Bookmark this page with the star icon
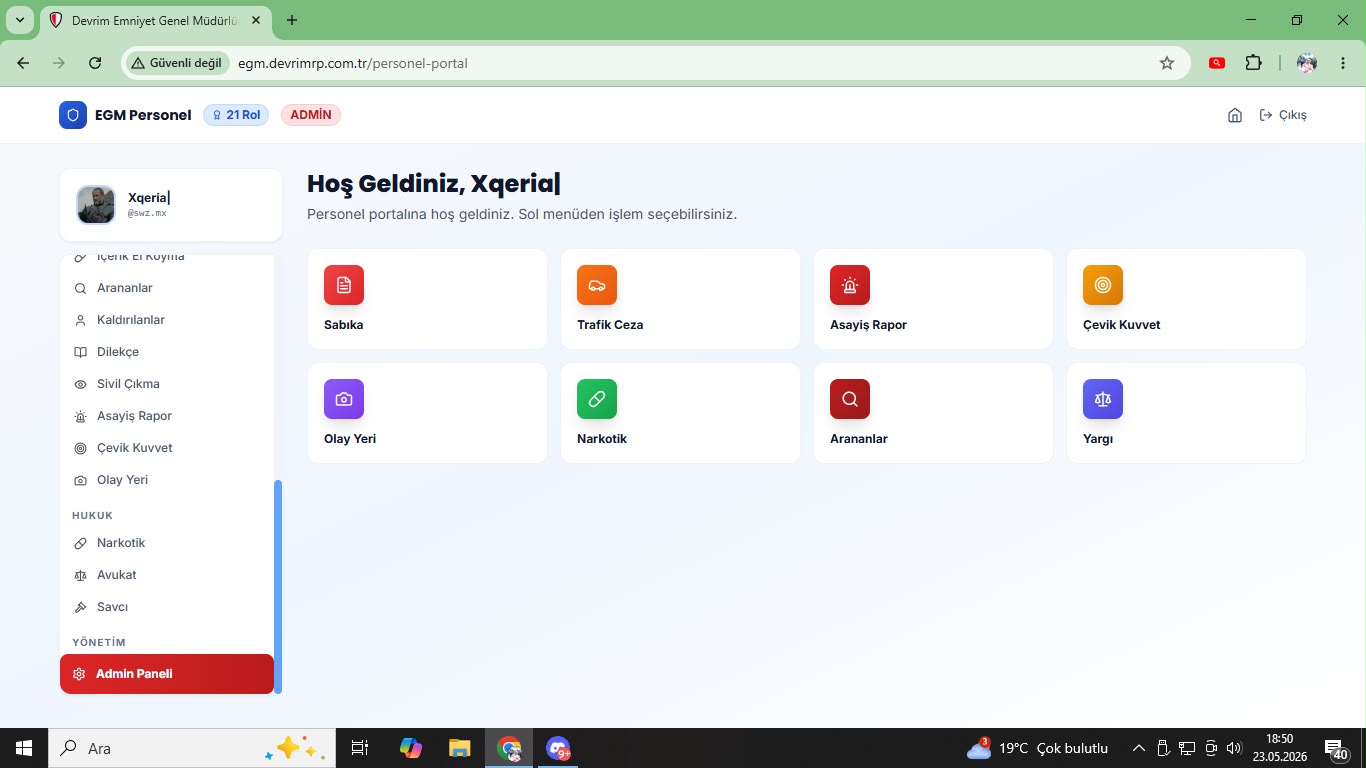1366x768 pixels. 1167,63
